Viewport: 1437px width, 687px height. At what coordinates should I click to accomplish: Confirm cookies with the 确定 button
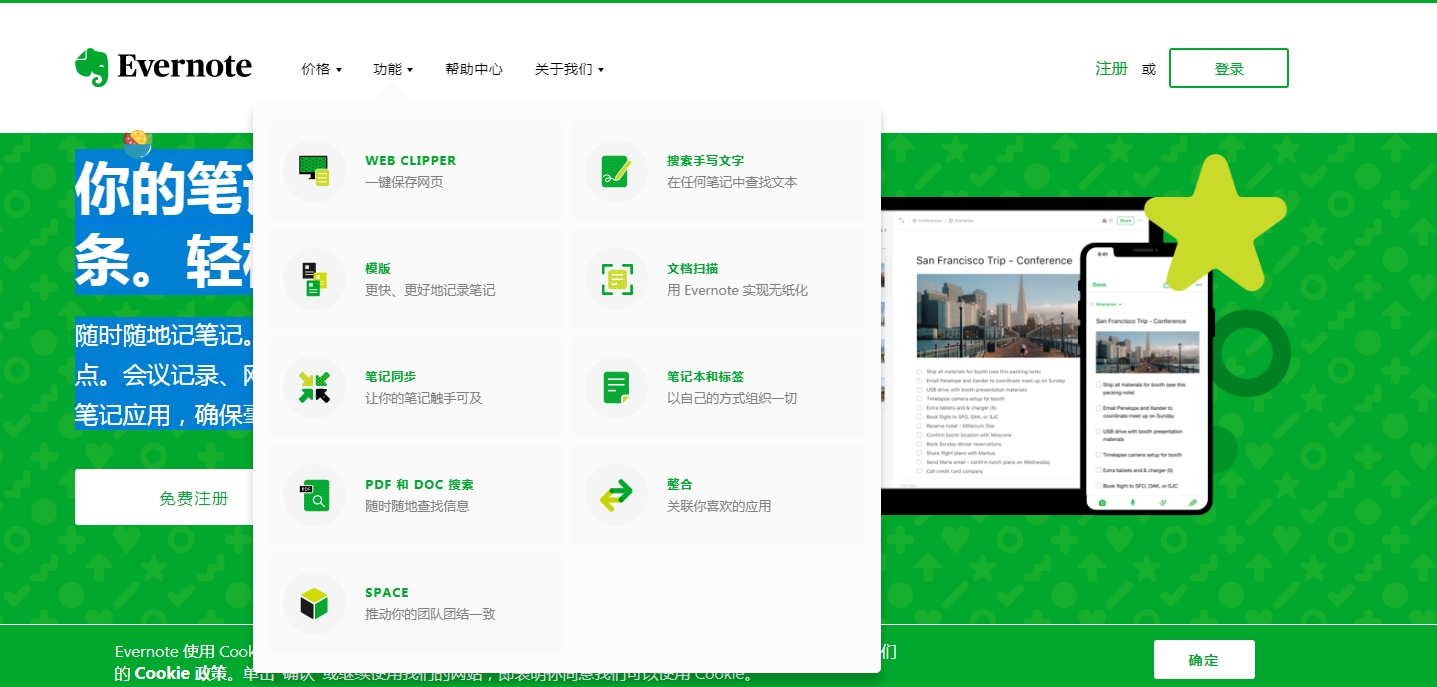(x=1203, y=660)
